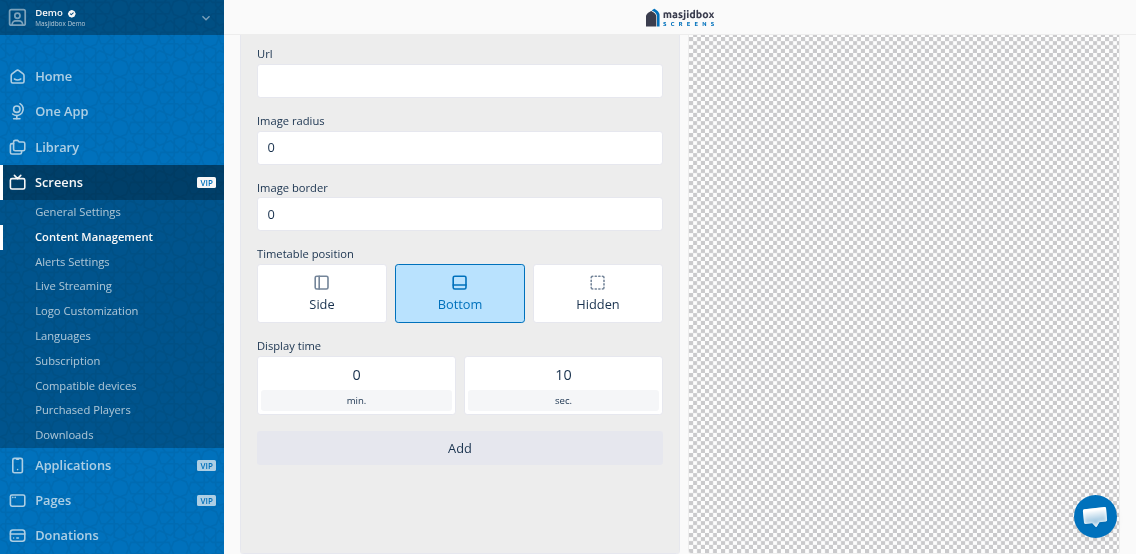1136x554 pixels.
Task: Focus the display time minutes field
Action: click(x=356, y=375)
